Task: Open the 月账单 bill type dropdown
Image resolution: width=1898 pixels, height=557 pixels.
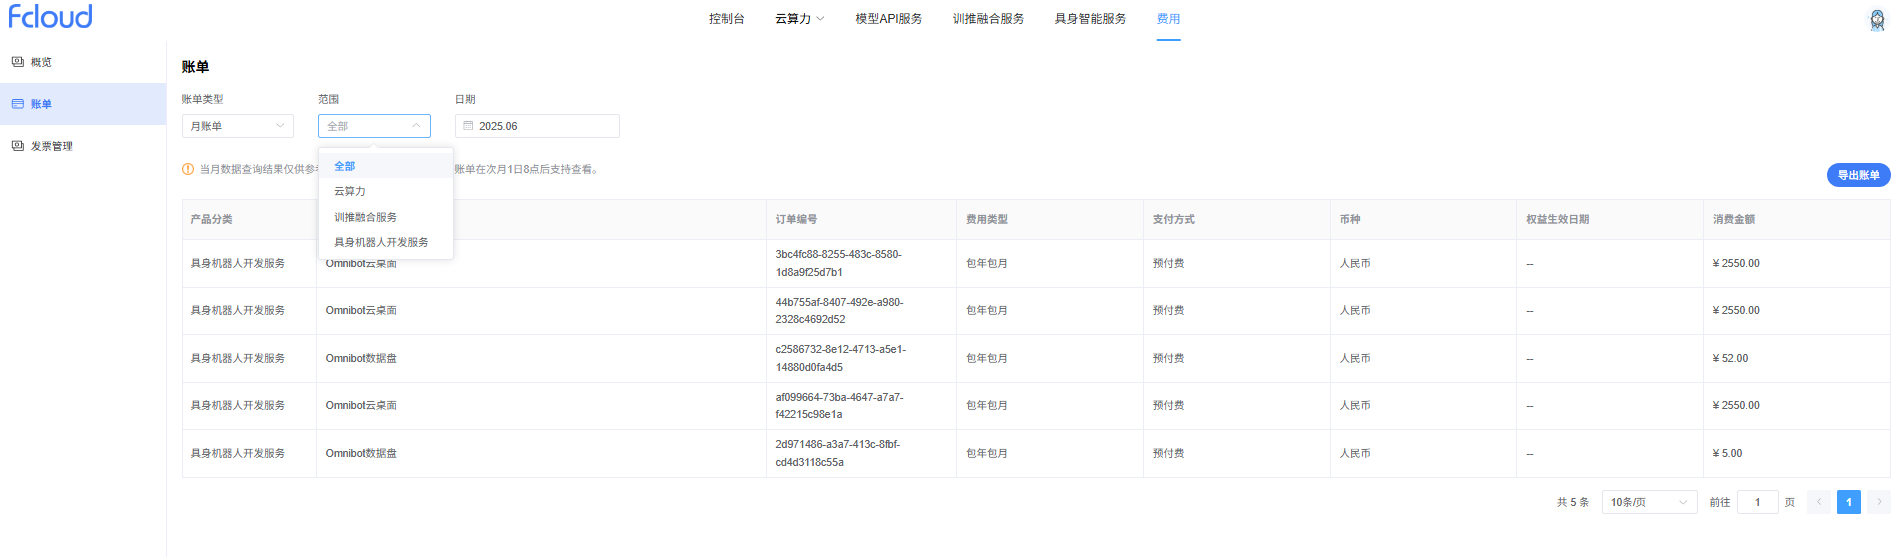Action: pyautogui.click(x=238, y=126)
